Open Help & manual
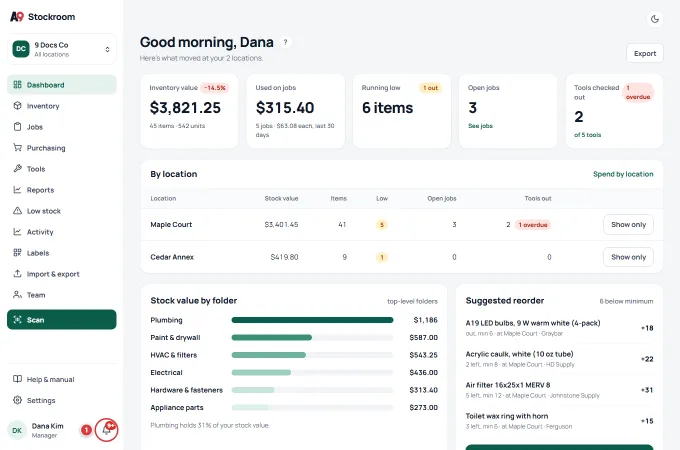 tap(62, 379)
